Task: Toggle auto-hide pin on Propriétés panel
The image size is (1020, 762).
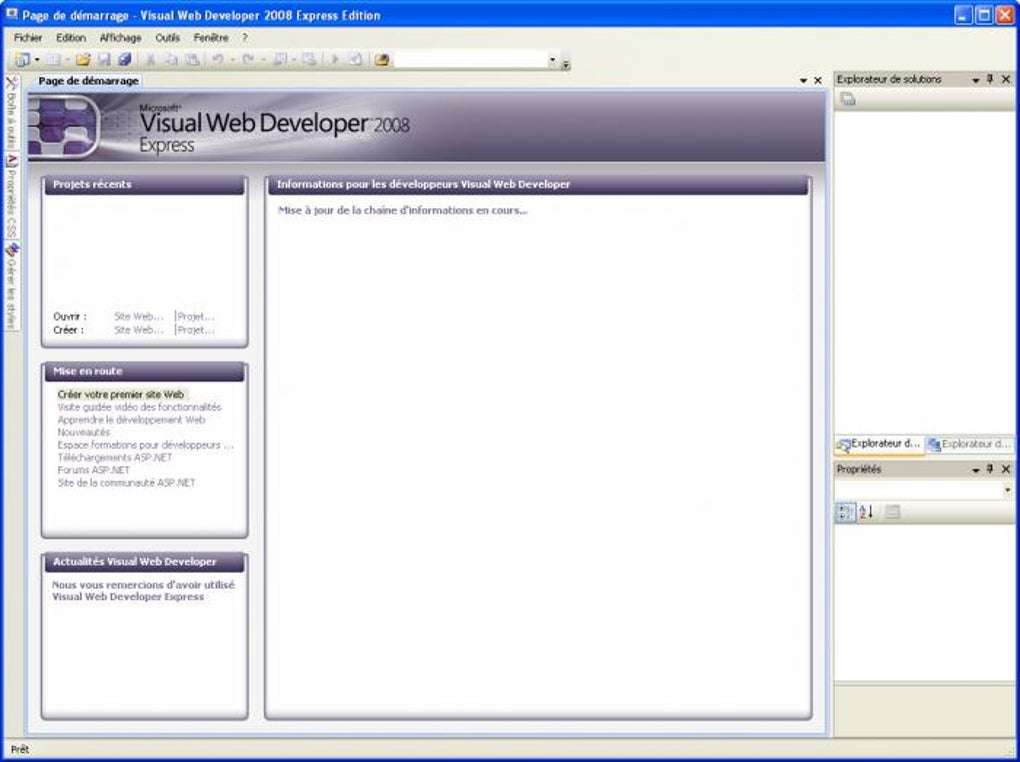Action: (990, 469)
